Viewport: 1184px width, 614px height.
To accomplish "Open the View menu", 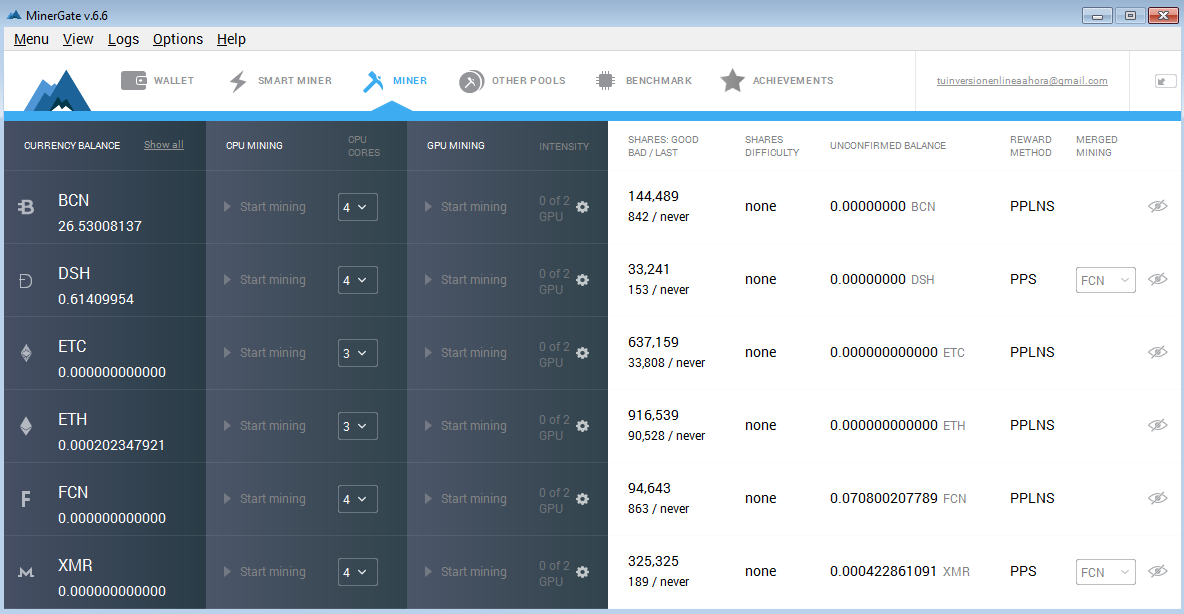I will tap(78, 39).
